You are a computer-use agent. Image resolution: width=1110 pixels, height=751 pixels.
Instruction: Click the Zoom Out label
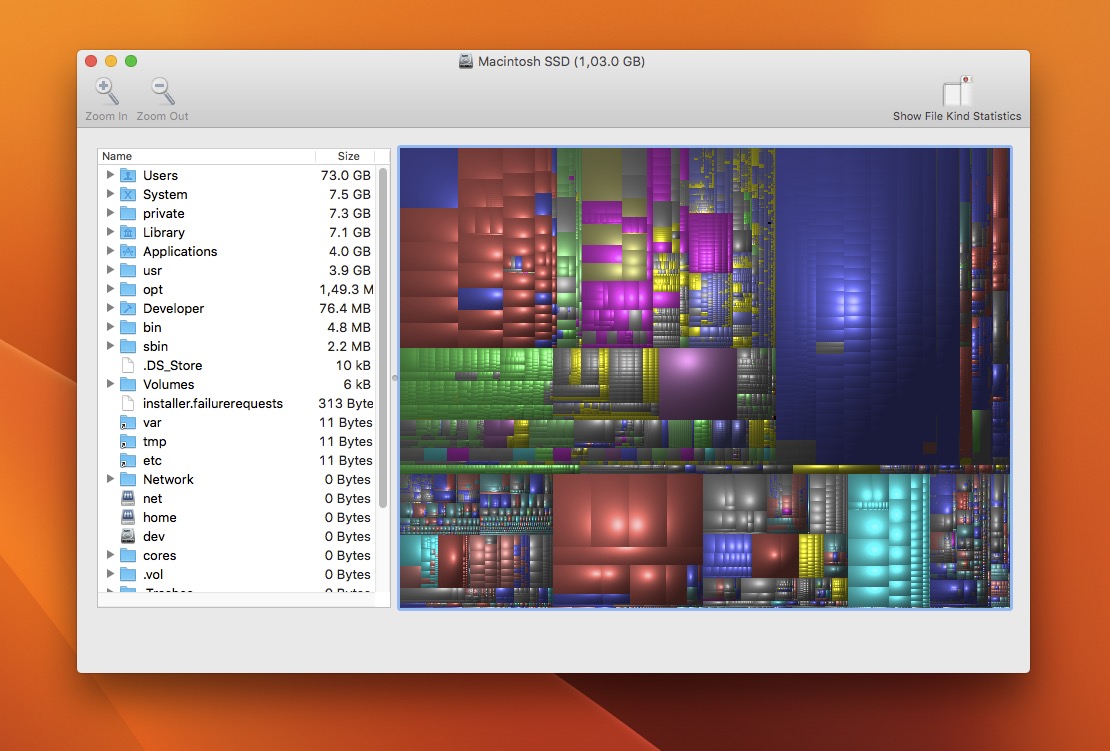(x=162, y=116)
